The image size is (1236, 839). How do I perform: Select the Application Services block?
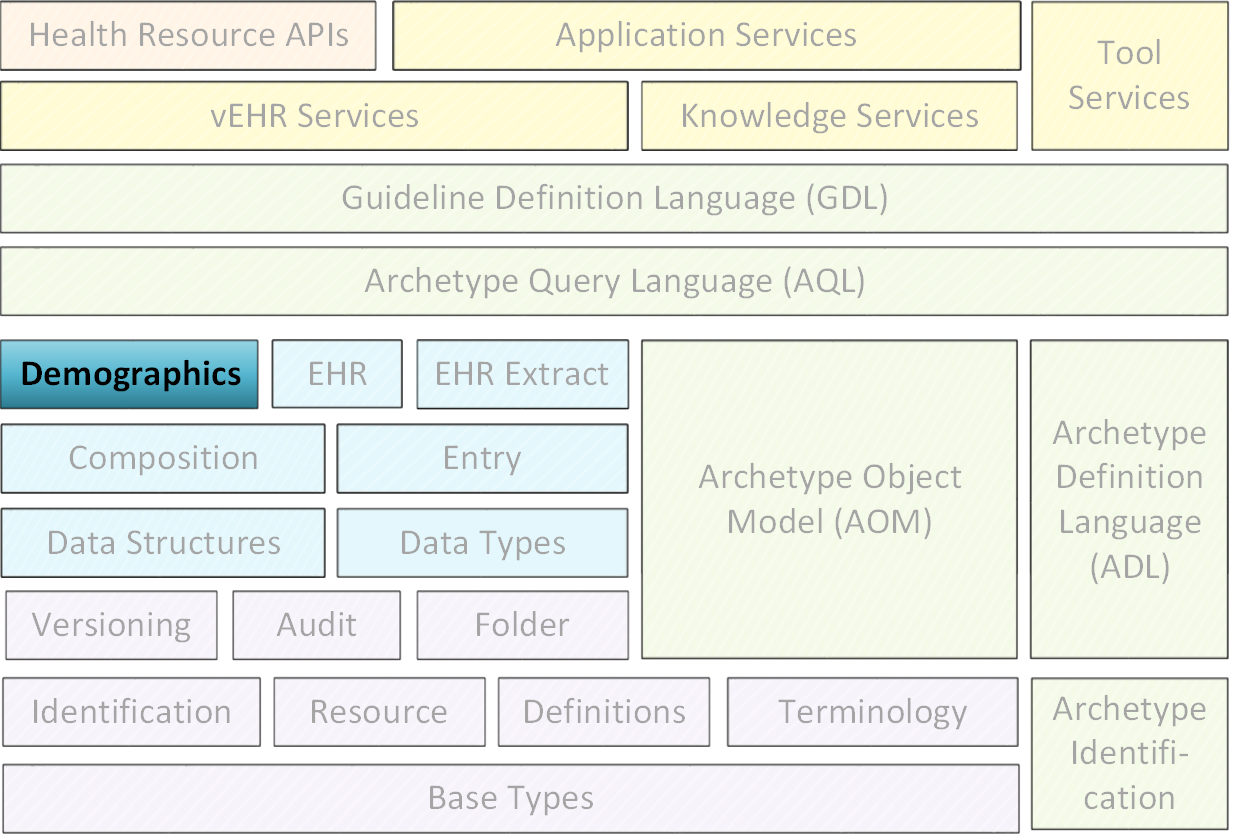706,36
